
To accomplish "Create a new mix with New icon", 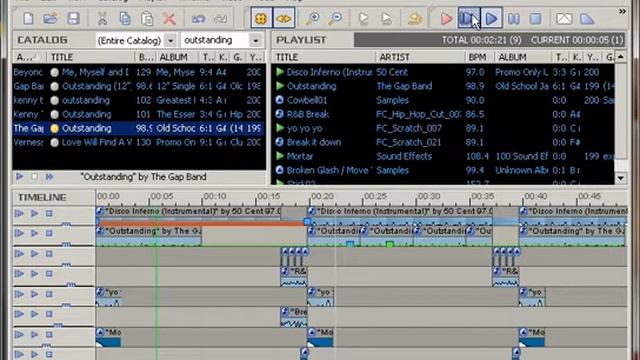I will click(28, 18).
